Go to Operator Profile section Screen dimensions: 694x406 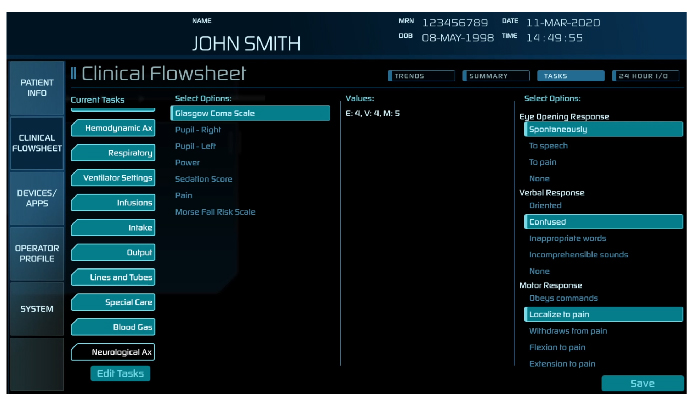click(x=37, y=253)
